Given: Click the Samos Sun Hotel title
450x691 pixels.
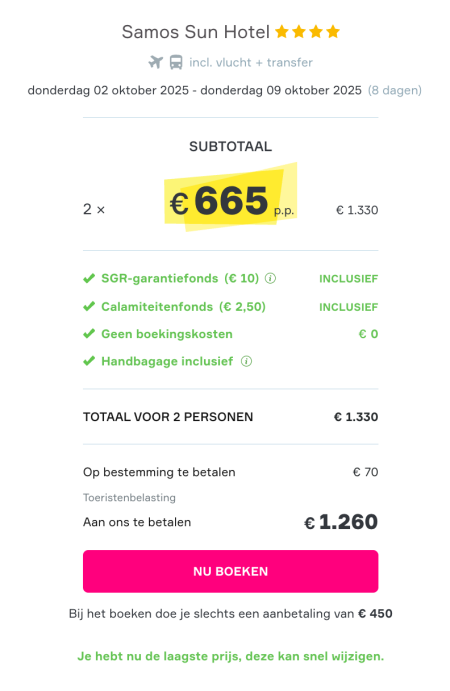Looking at the screenshot, I should (x=196, y=32).
